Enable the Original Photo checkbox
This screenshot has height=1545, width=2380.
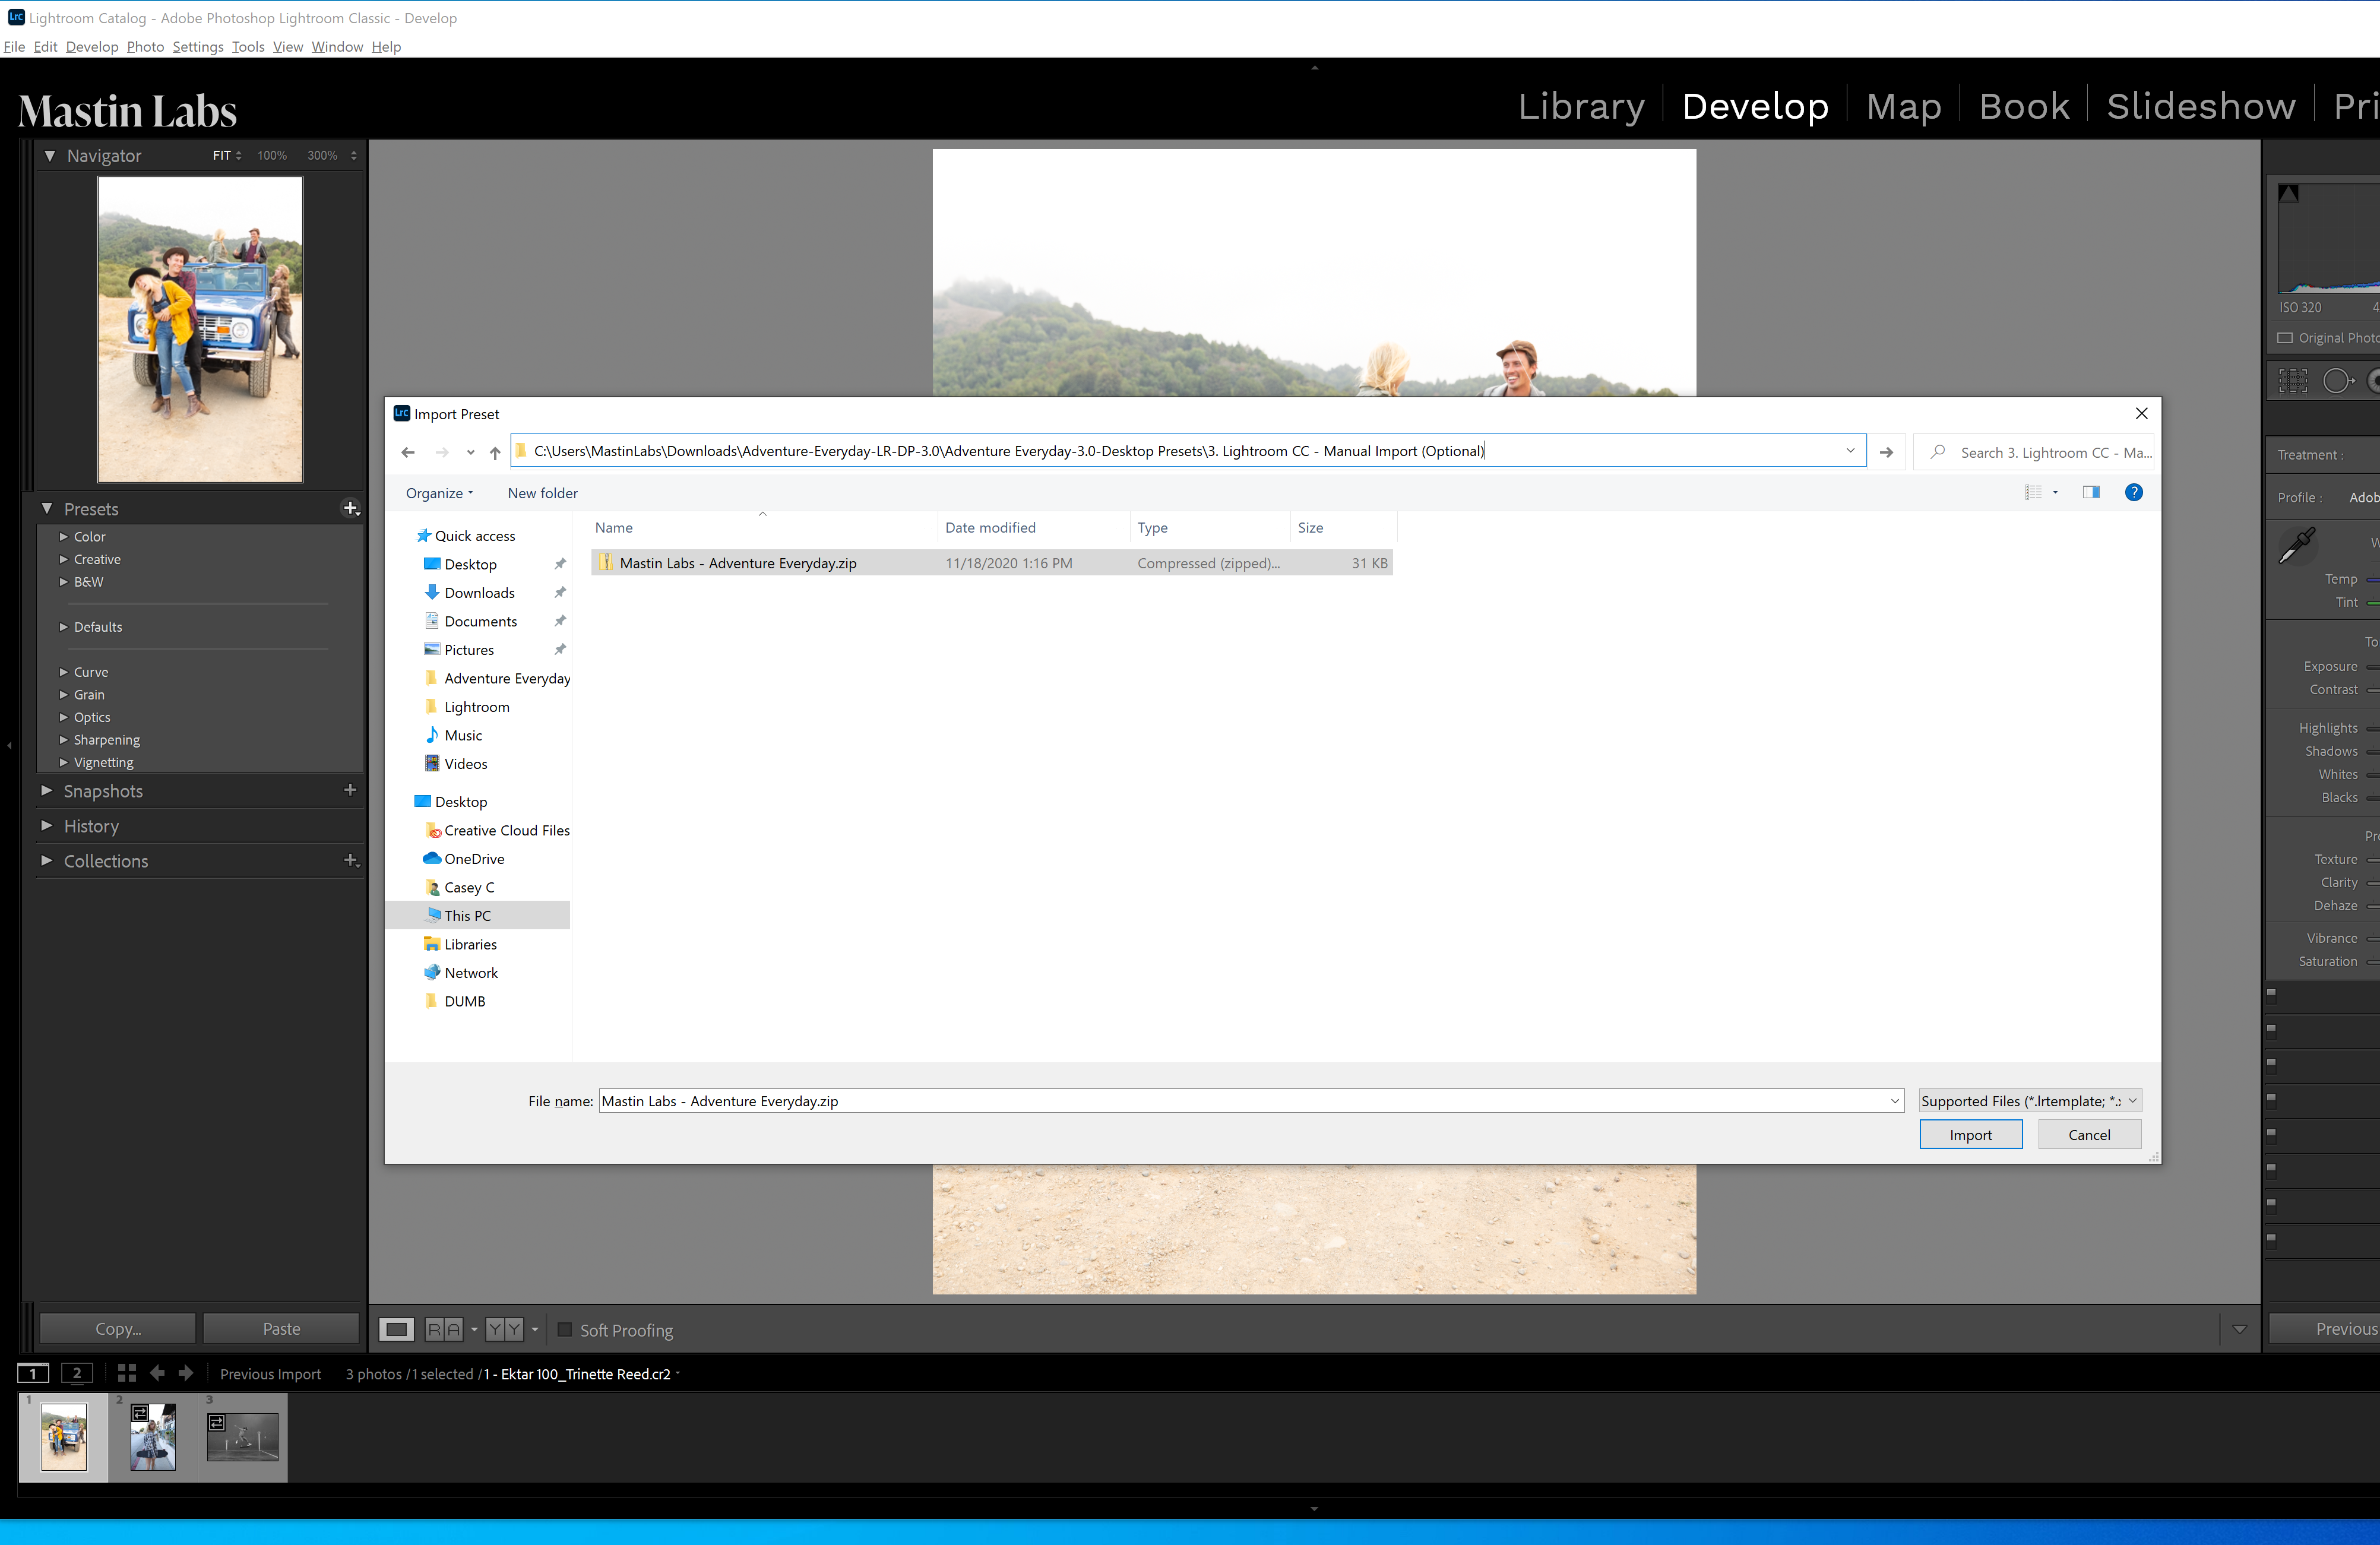pos(2285,338)
